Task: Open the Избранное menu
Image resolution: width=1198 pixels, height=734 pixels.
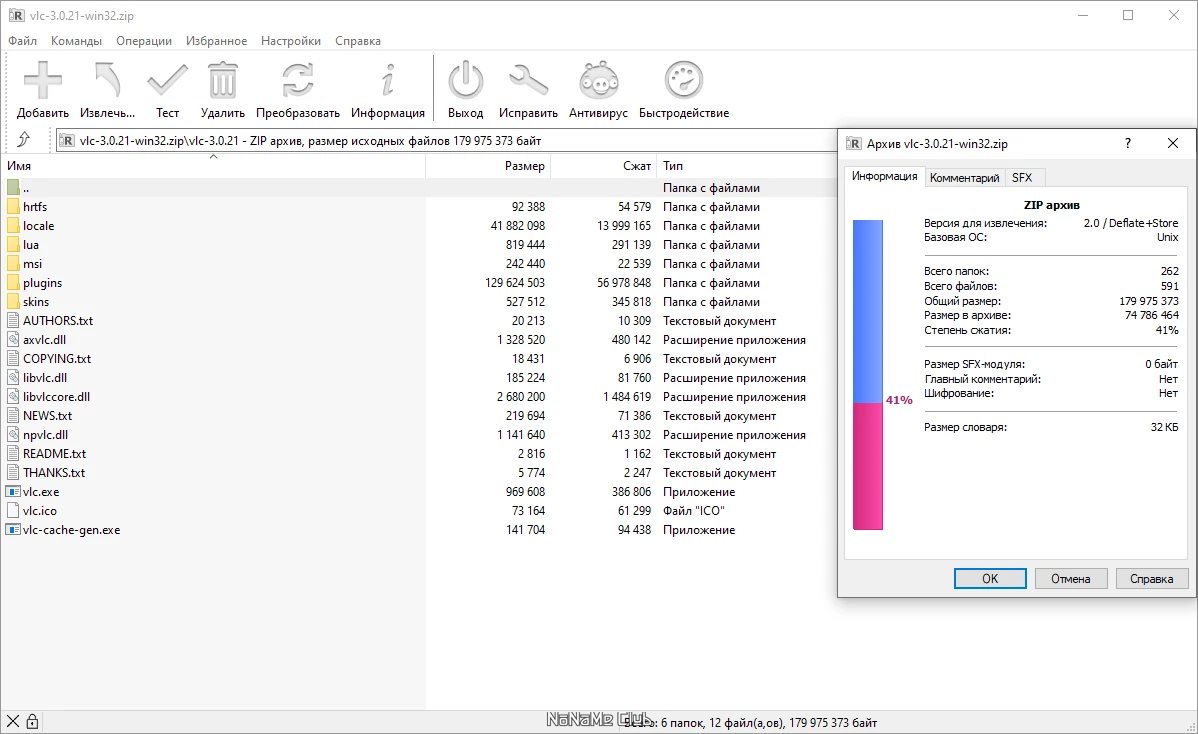Action: [216, 40]
